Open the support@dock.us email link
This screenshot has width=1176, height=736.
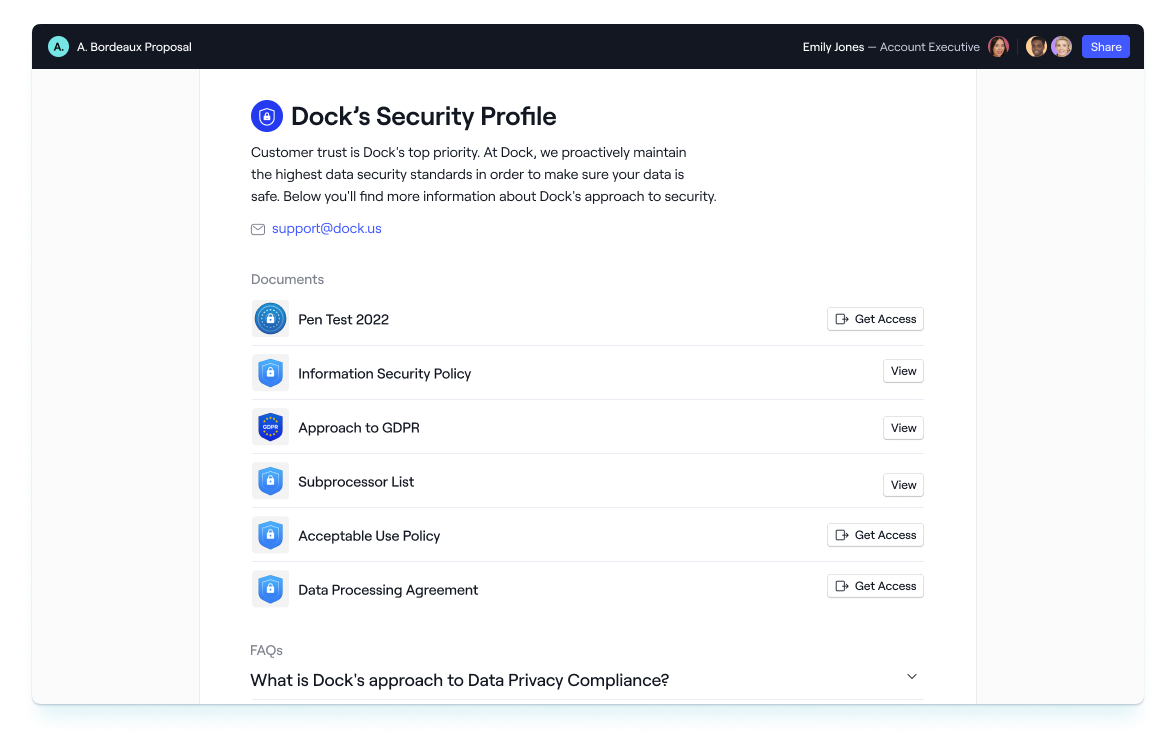click(327, 228)
